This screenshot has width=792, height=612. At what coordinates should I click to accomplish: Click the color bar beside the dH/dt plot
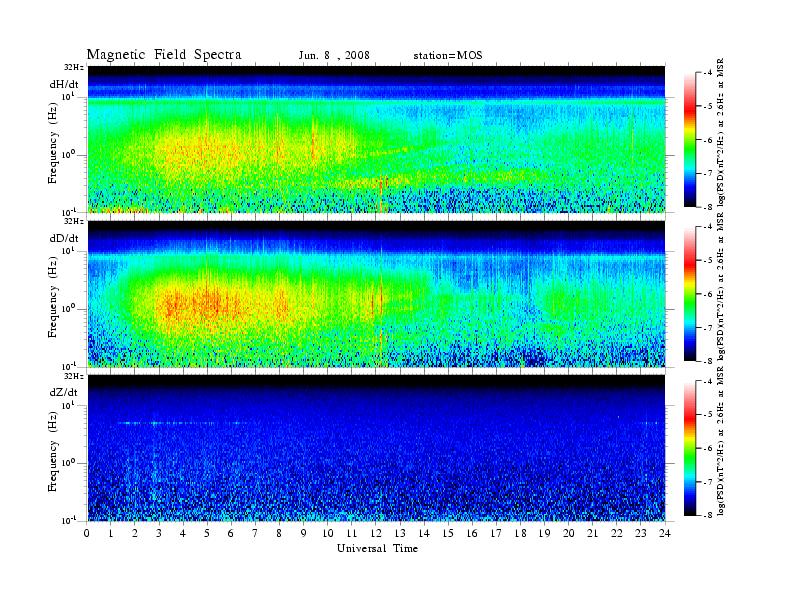click(689, 140)
